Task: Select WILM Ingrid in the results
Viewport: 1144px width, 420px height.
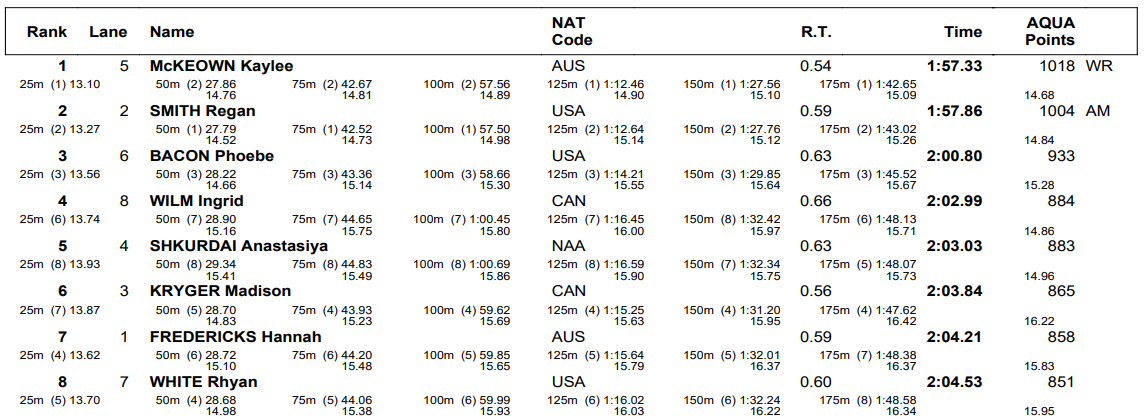Action: [x=196, y=201]
